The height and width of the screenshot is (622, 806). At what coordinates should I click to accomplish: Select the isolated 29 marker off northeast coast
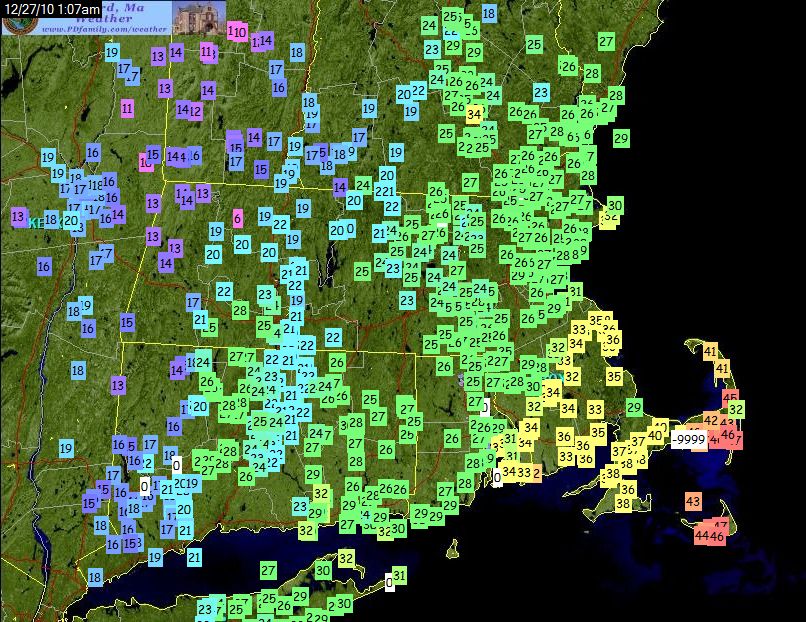(621, 139)
